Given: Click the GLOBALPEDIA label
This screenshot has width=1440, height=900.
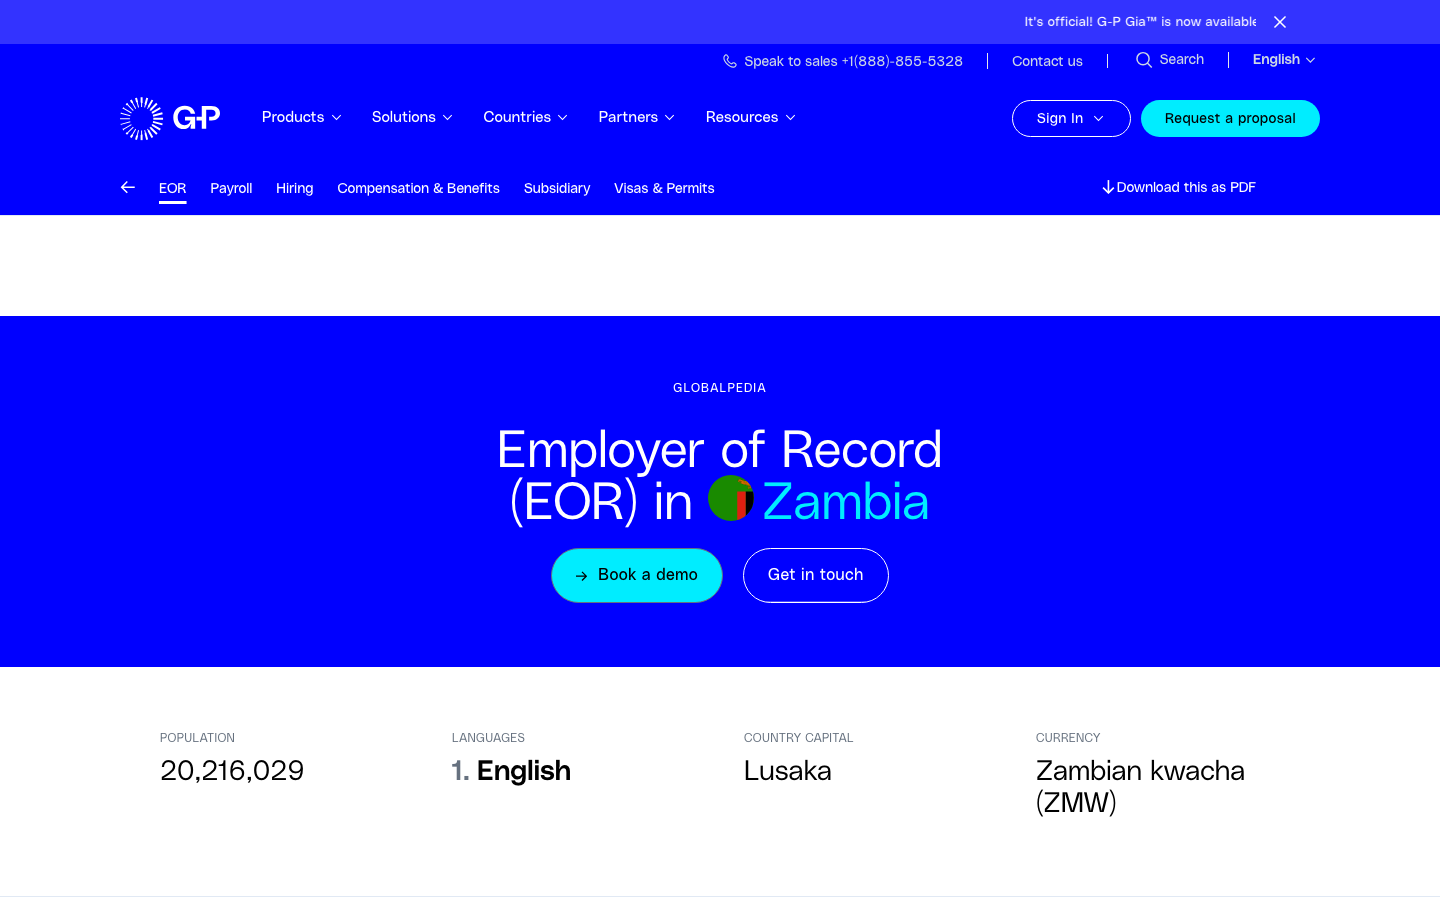Looking at the screenshot, I should click(720, 388).
